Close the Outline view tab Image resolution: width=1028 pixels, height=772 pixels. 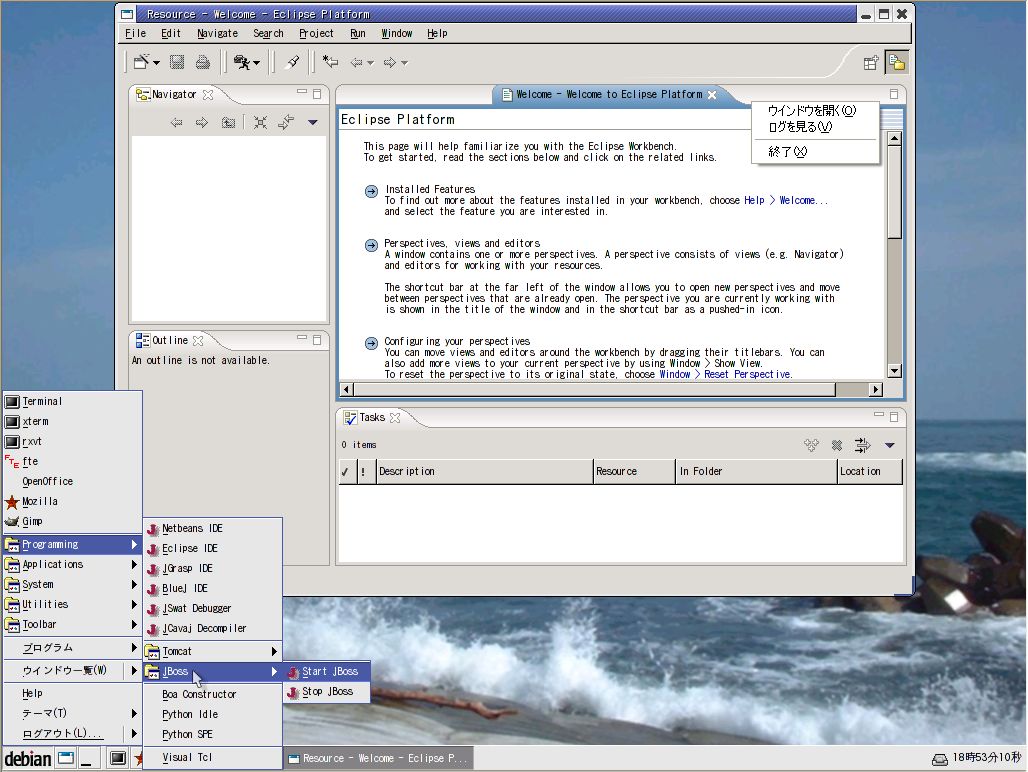pyautogui.click(x=198, y=341)
